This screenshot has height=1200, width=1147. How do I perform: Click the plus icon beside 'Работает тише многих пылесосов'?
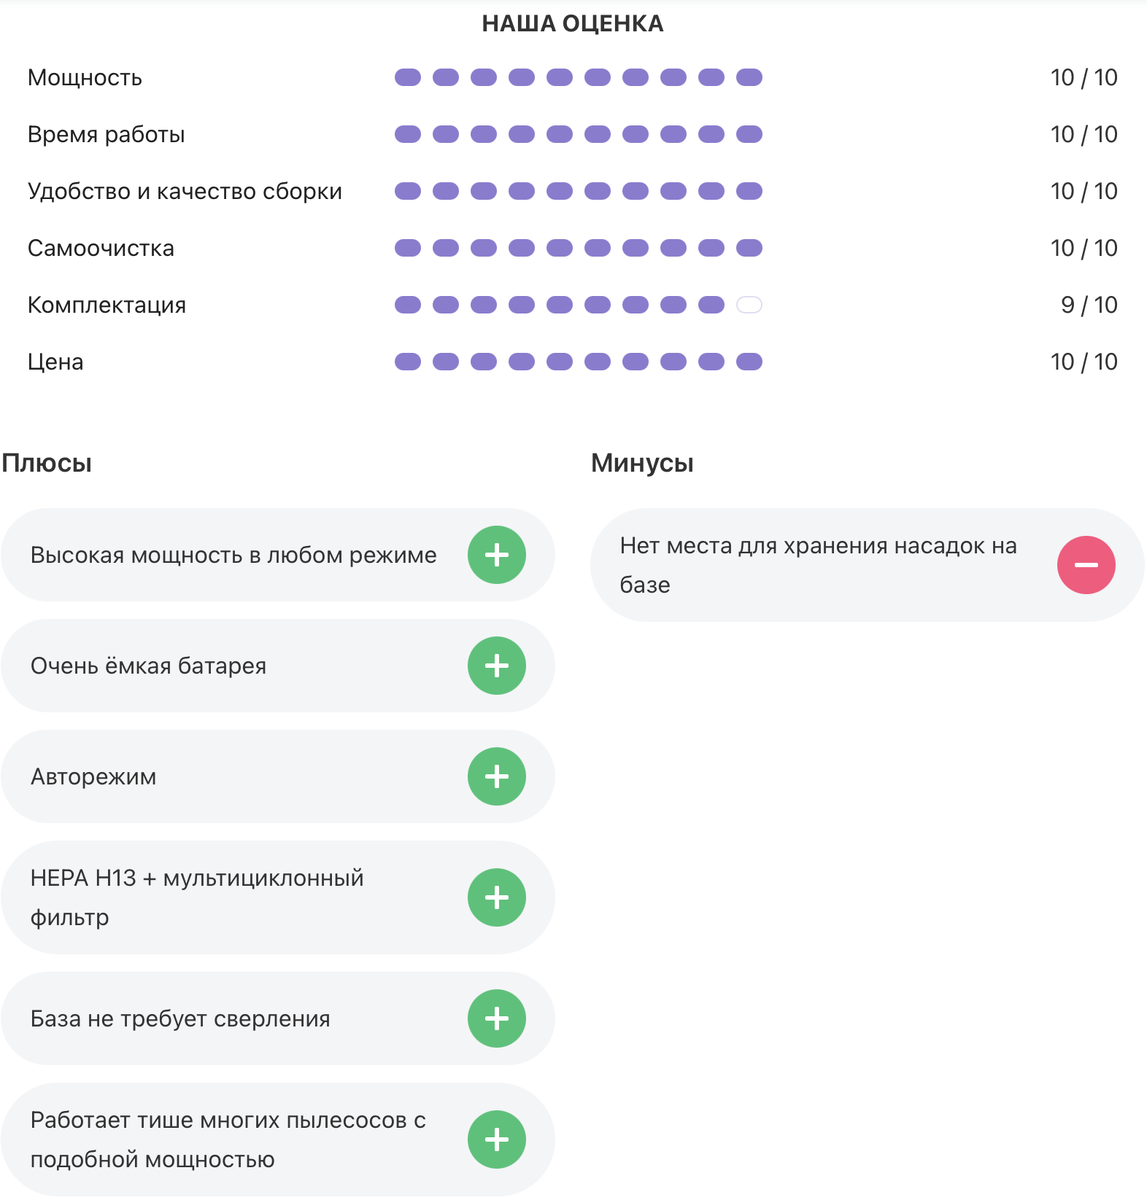tap(497, 1140)
